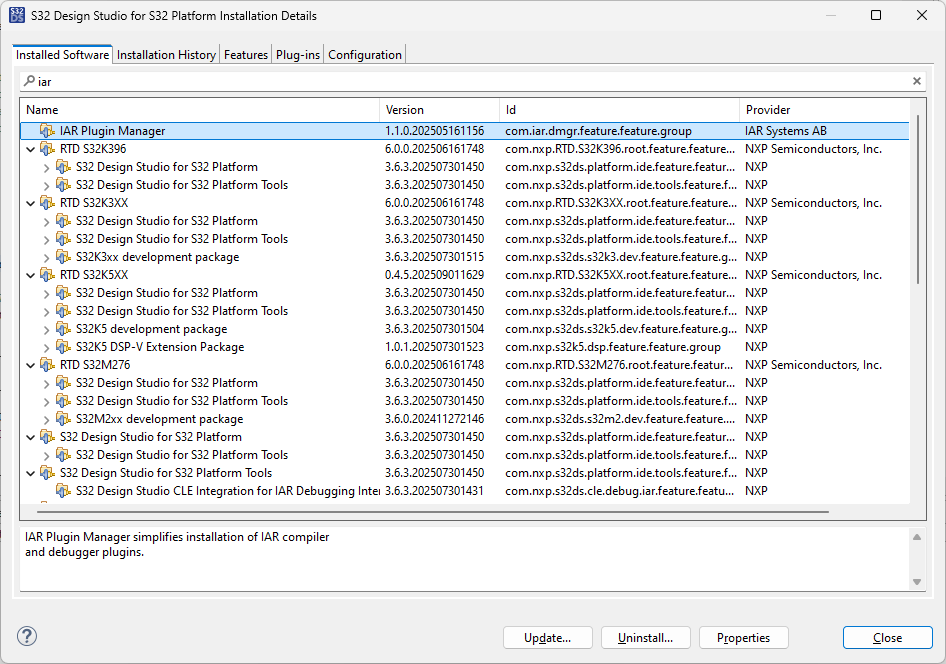Click the S32K5 development package icon

[x=63, y=329]
